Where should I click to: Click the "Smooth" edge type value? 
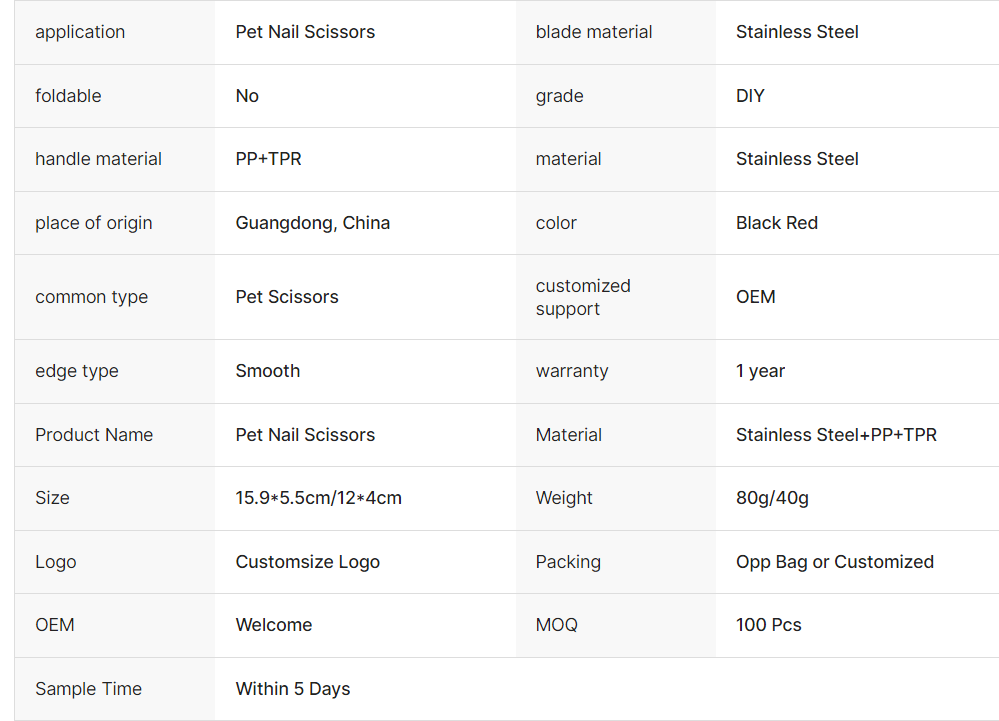[x=267, y=371]
